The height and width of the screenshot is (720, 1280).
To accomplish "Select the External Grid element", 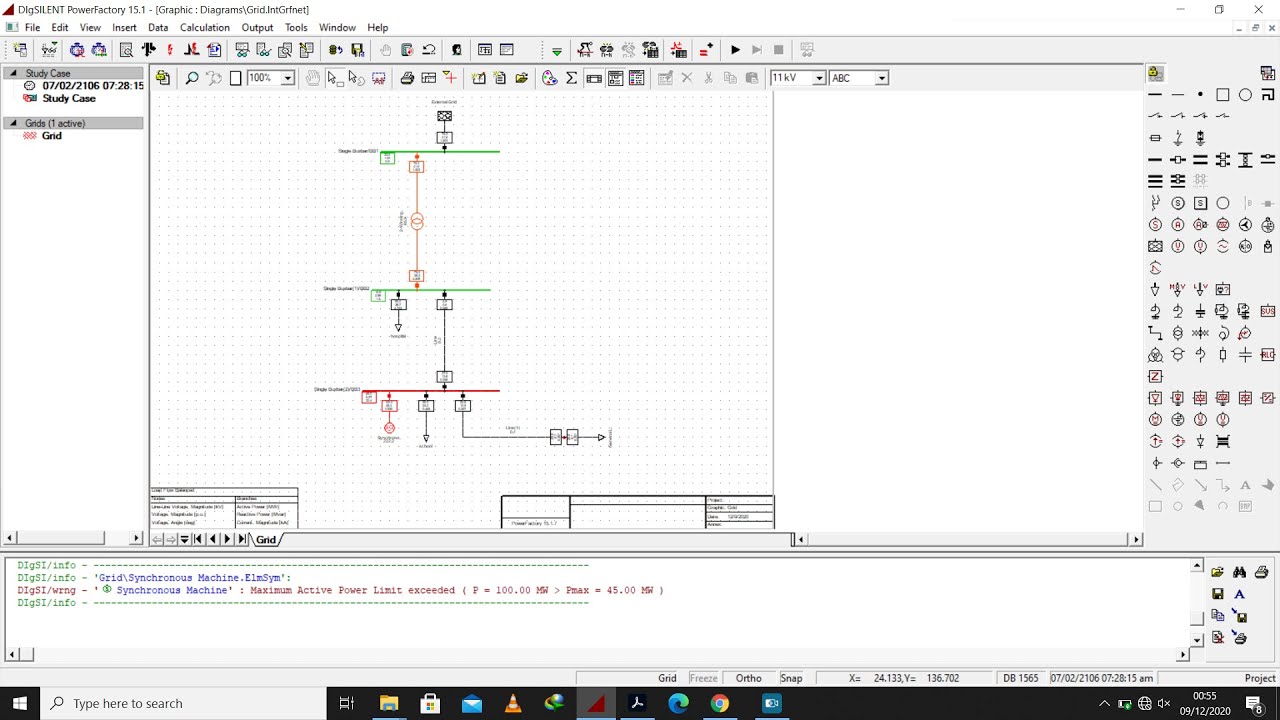I will click(x=1155, y=246).
